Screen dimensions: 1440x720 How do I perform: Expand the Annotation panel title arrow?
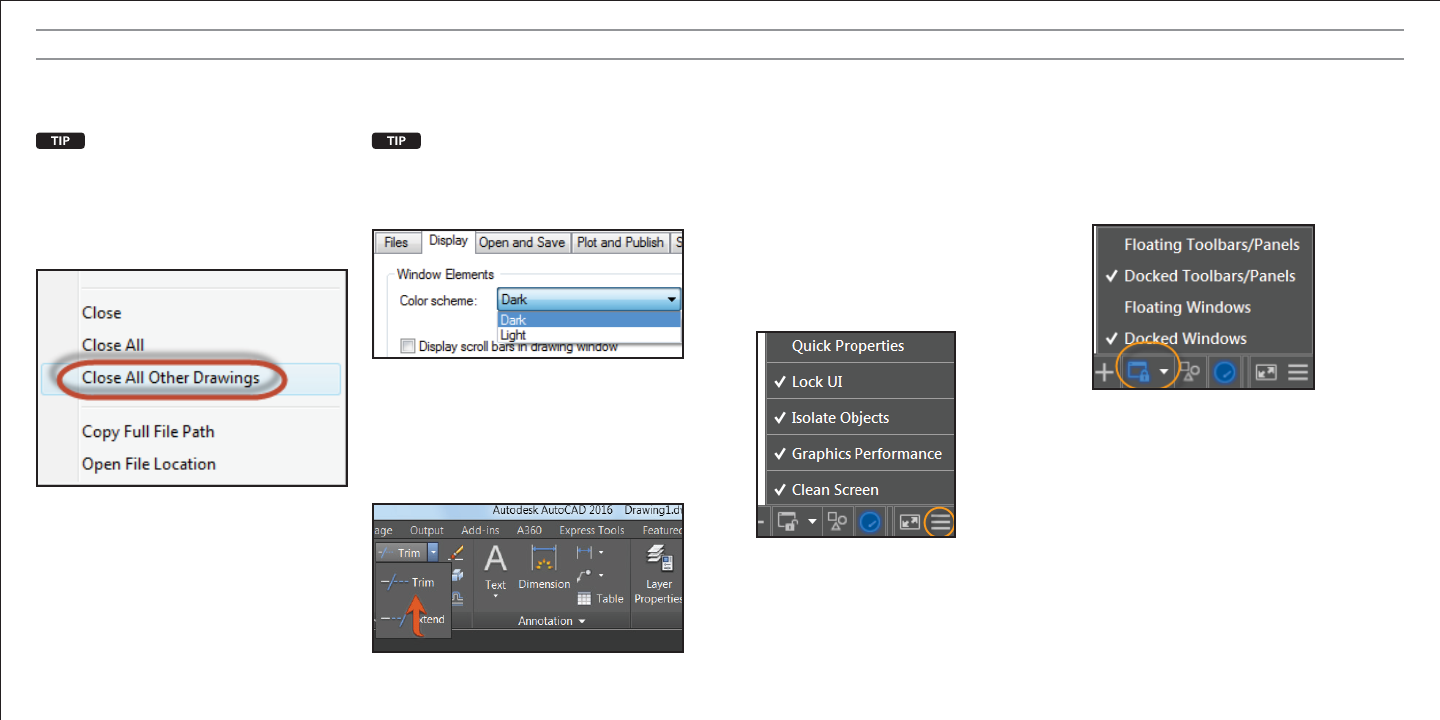581,622
